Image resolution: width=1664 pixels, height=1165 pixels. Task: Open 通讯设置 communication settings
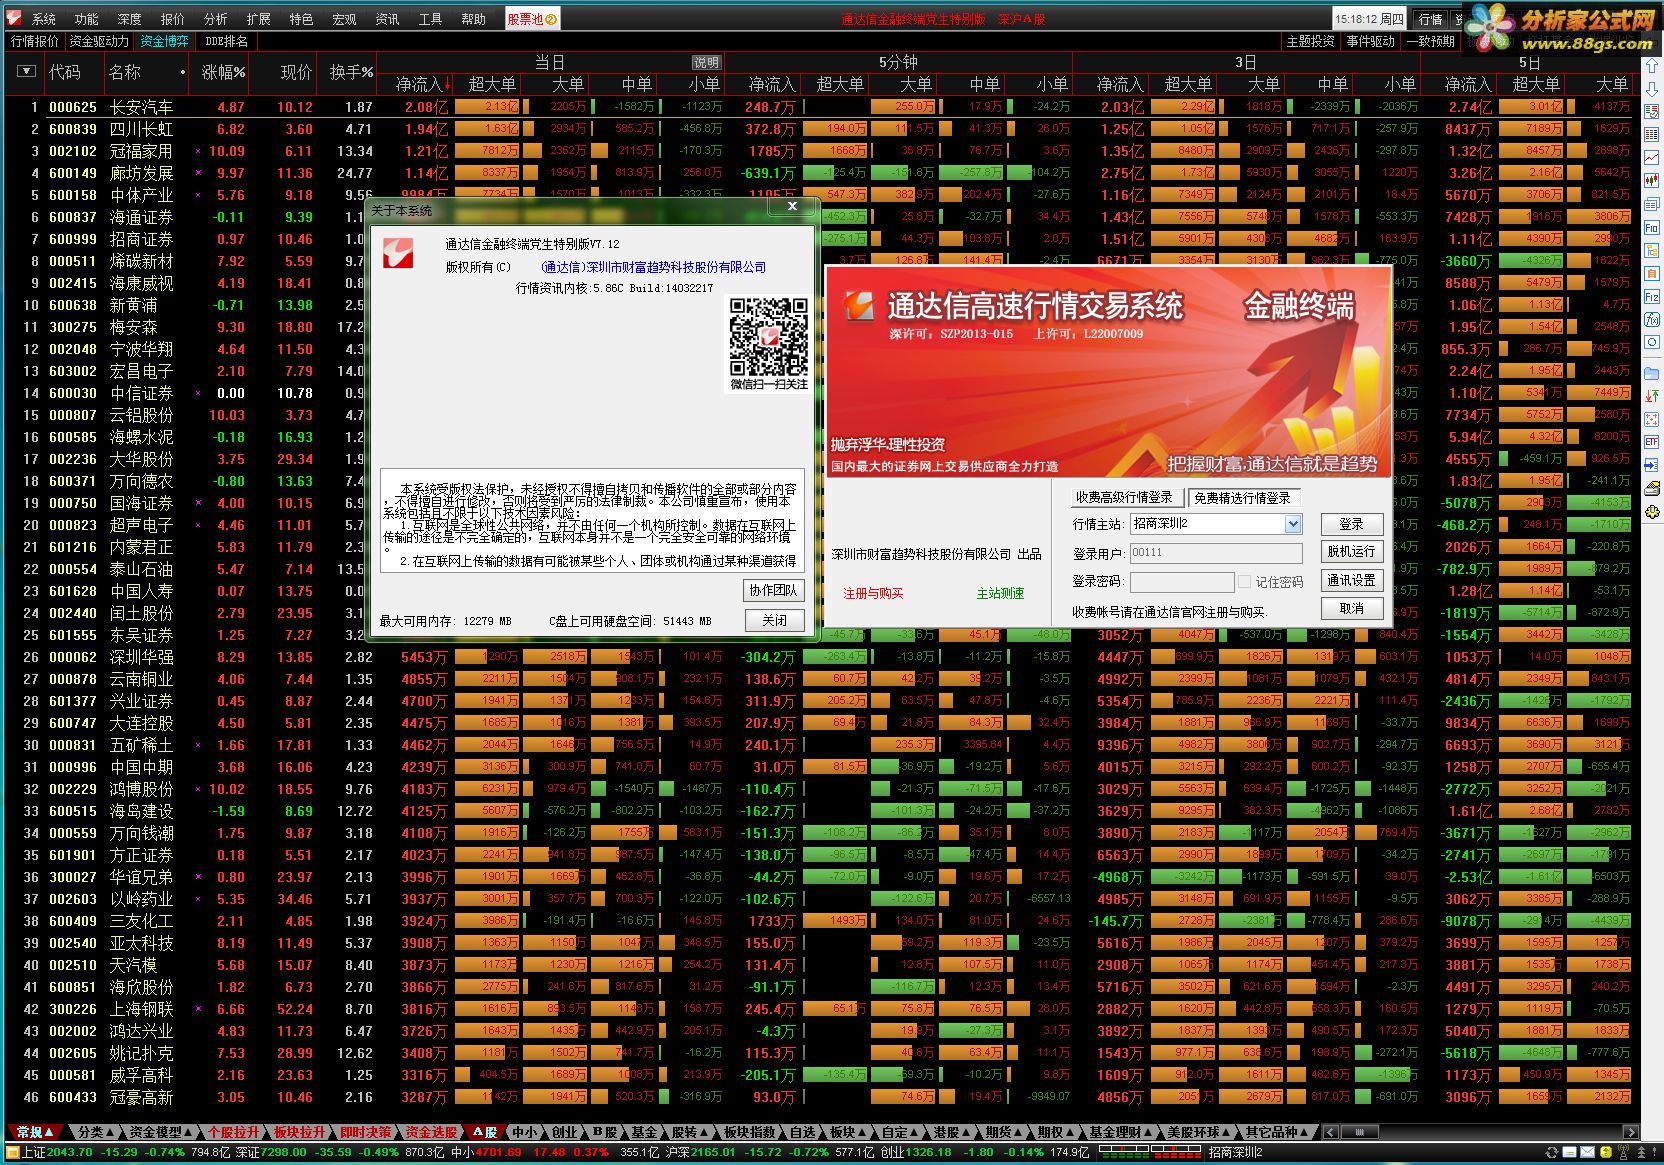click(1352, 580)
